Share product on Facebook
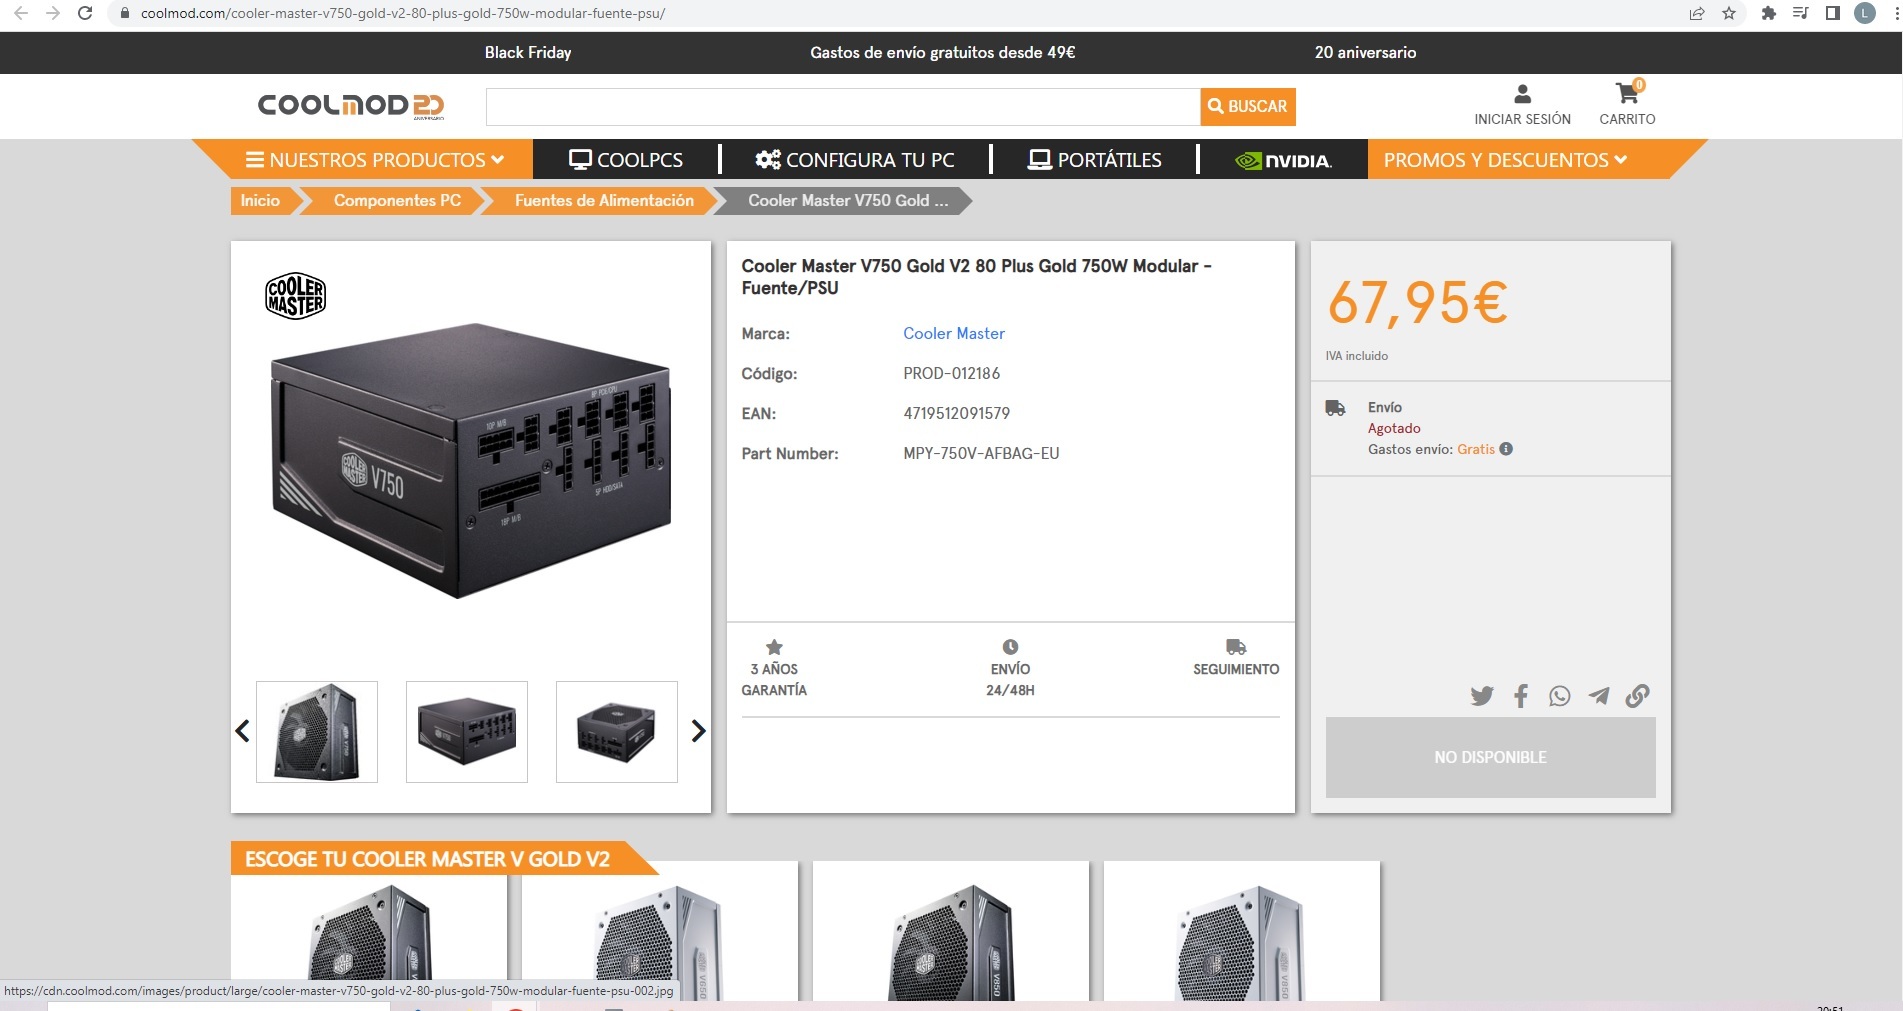Image resolution: width=1903 pixels, height=1011 pixels. tap(1521, 696)
